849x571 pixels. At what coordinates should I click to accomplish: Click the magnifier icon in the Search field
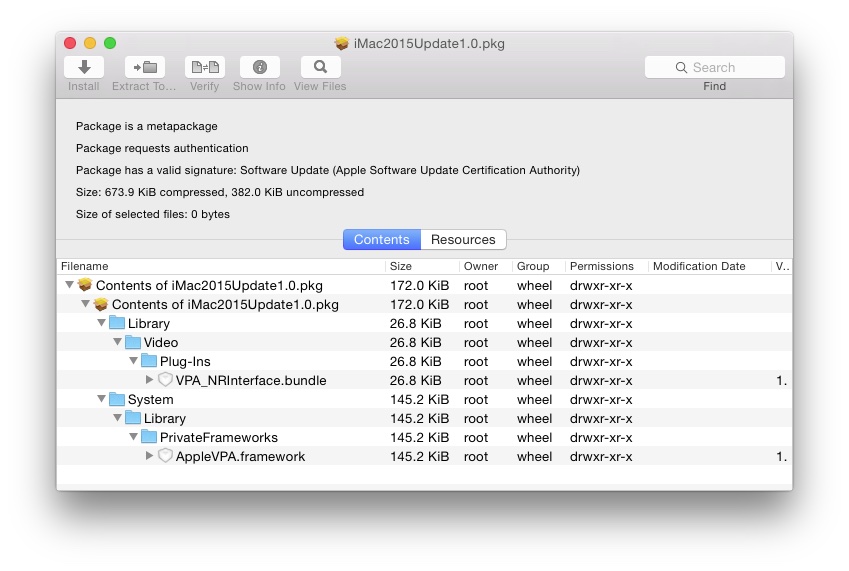click(x=681, y=68)
